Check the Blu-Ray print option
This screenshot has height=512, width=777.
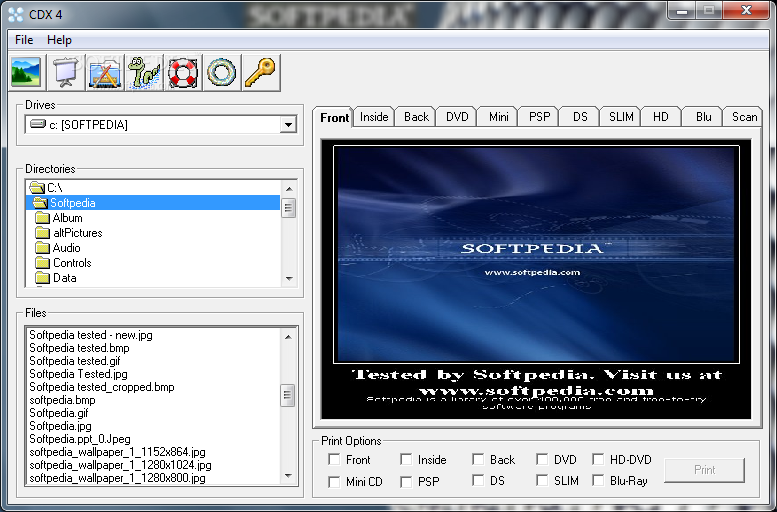(x=598, y=481)
